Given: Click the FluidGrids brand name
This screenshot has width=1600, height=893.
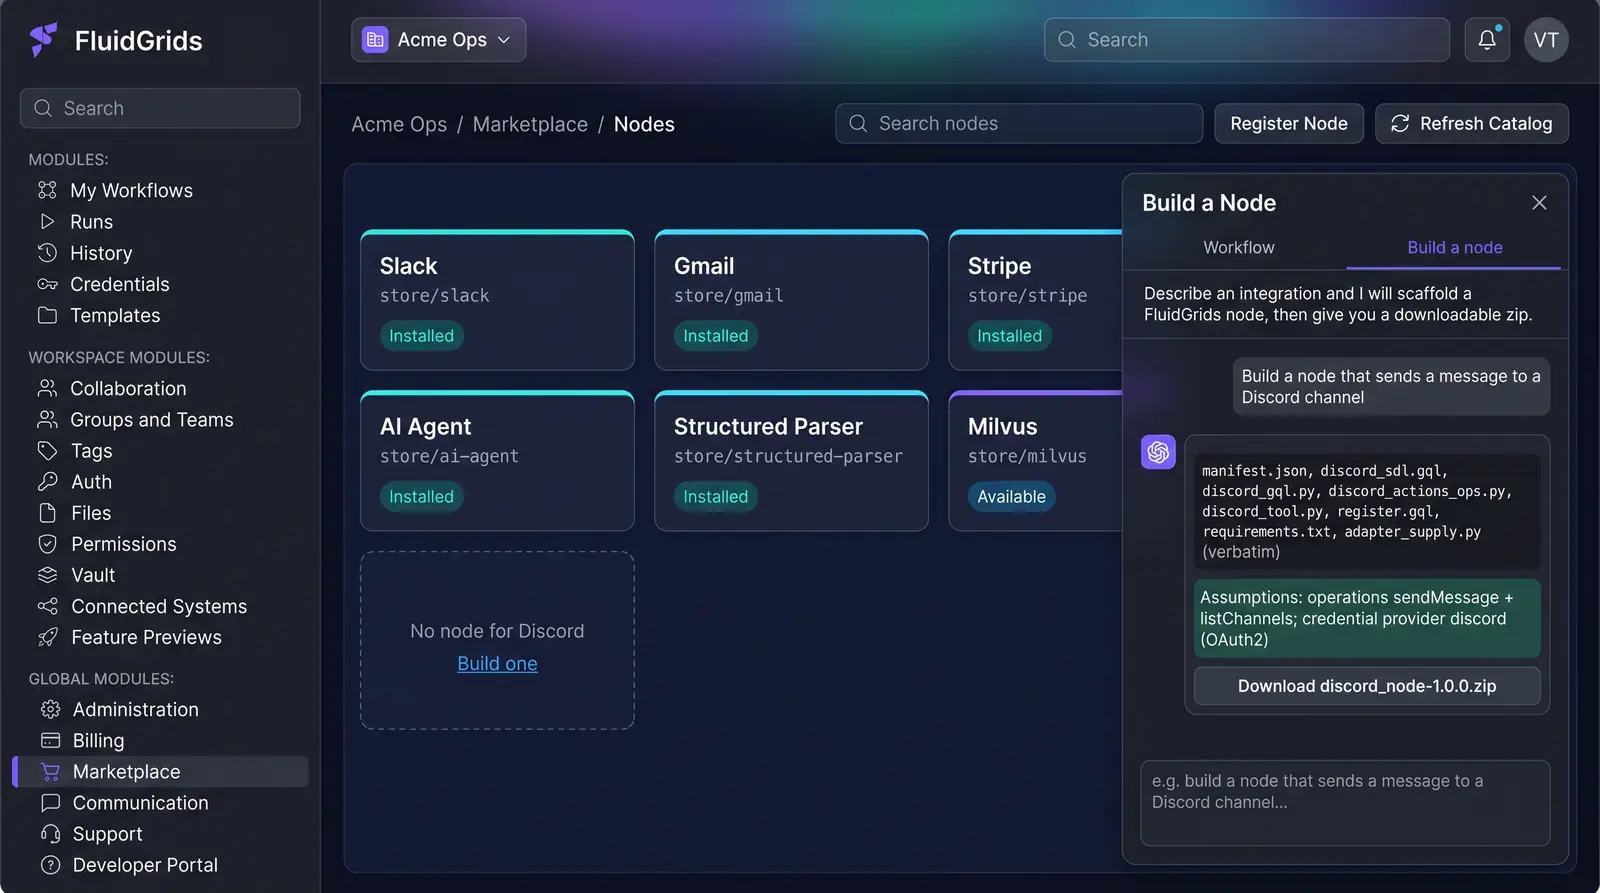Looking at the screenshot, I should pos(138,41).
